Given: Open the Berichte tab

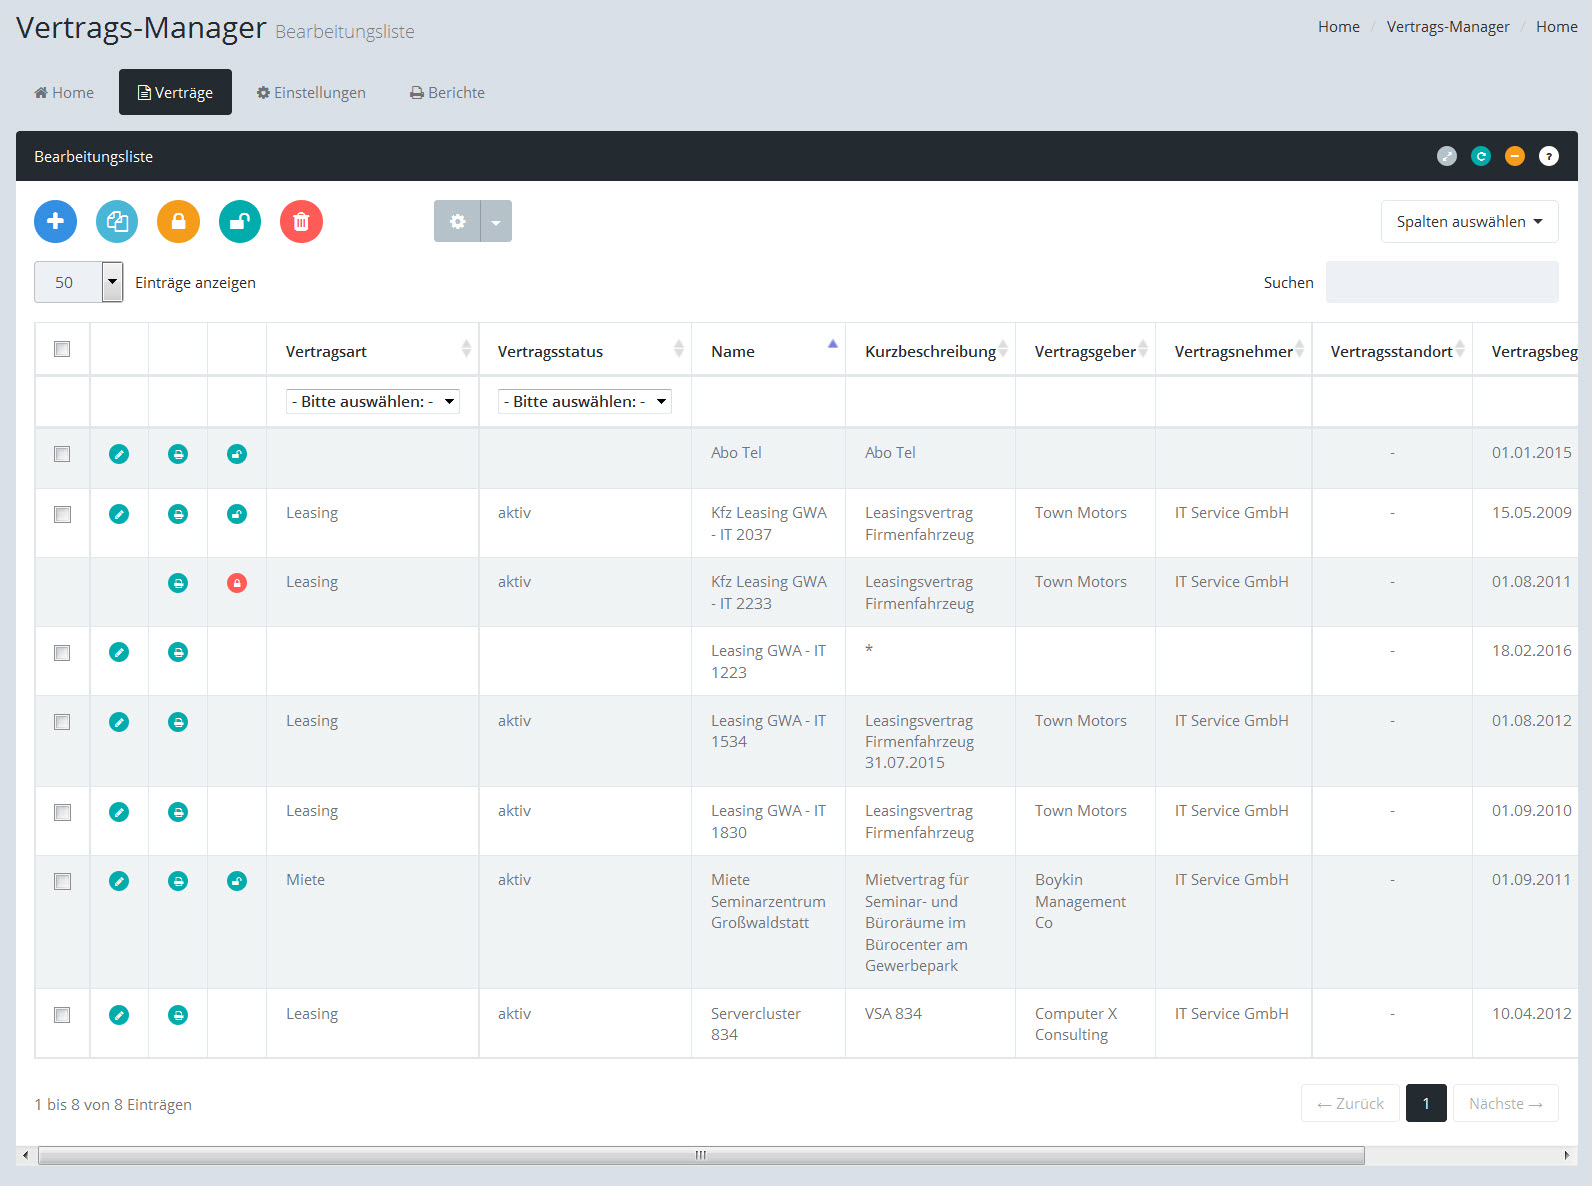Looking at the screenshot, I should (x=447, y=92).
